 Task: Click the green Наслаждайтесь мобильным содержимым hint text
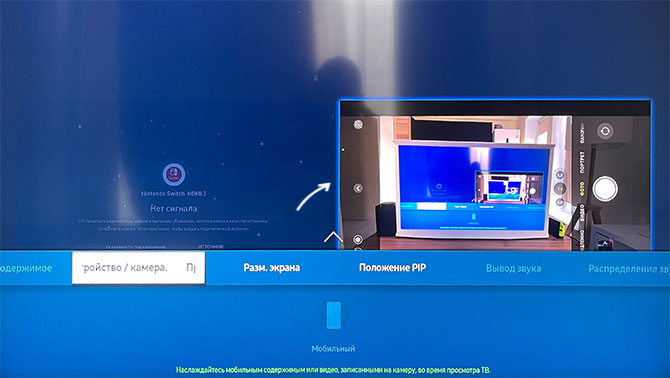[x=333, y=370]
